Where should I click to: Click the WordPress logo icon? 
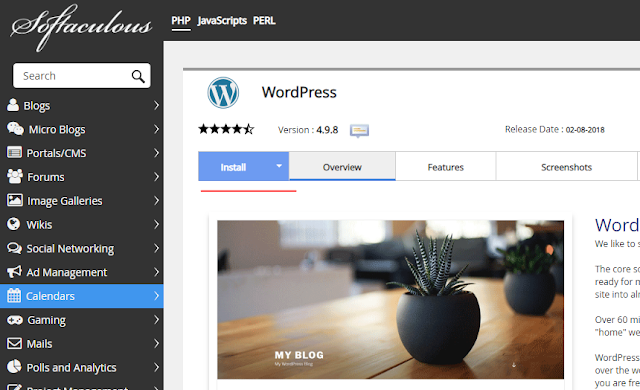click(223, 93)
